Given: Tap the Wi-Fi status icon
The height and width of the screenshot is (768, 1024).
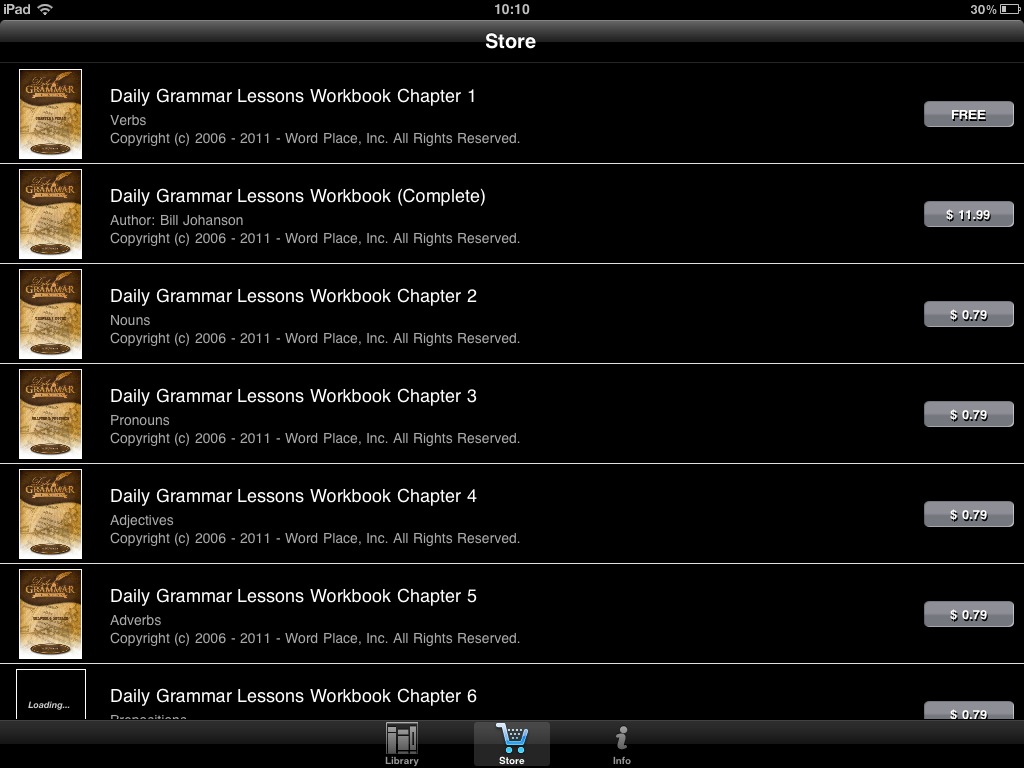Looking at the screenshot, I should 45,9.
